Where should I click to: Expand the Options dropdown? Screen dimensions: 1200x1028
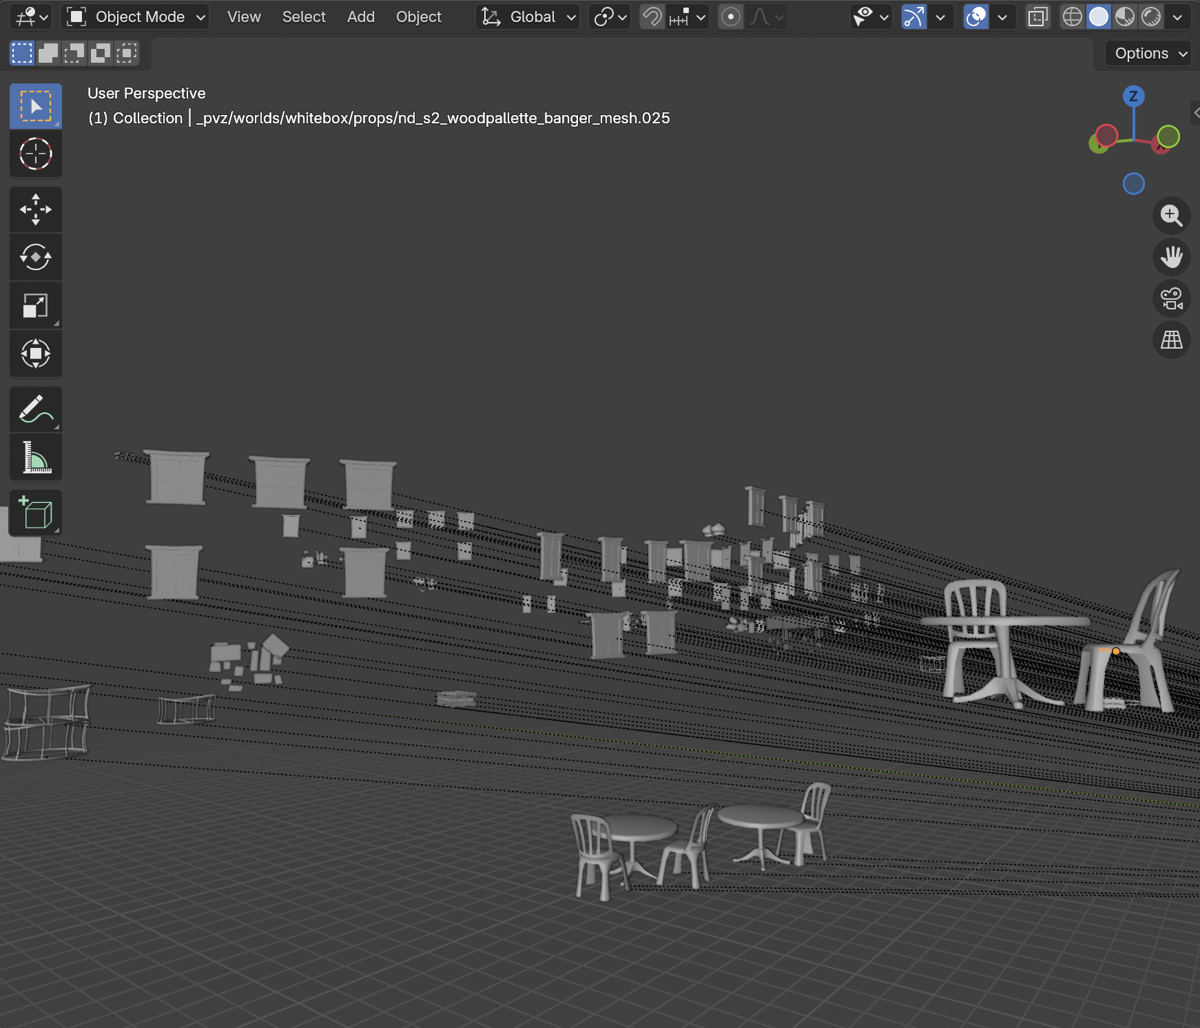[1150, 53]
